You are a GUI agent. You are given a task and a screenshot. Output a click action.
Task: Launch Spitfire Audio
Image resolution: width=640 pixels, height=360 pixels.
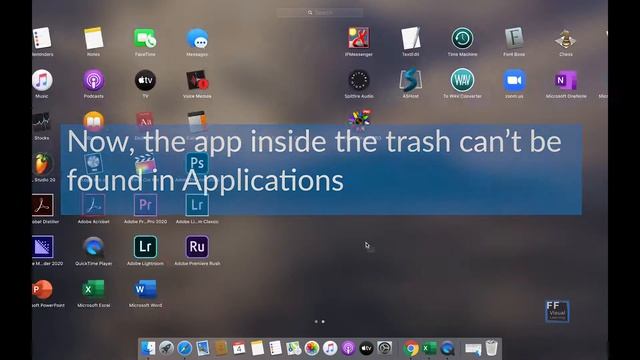point(359,80)
